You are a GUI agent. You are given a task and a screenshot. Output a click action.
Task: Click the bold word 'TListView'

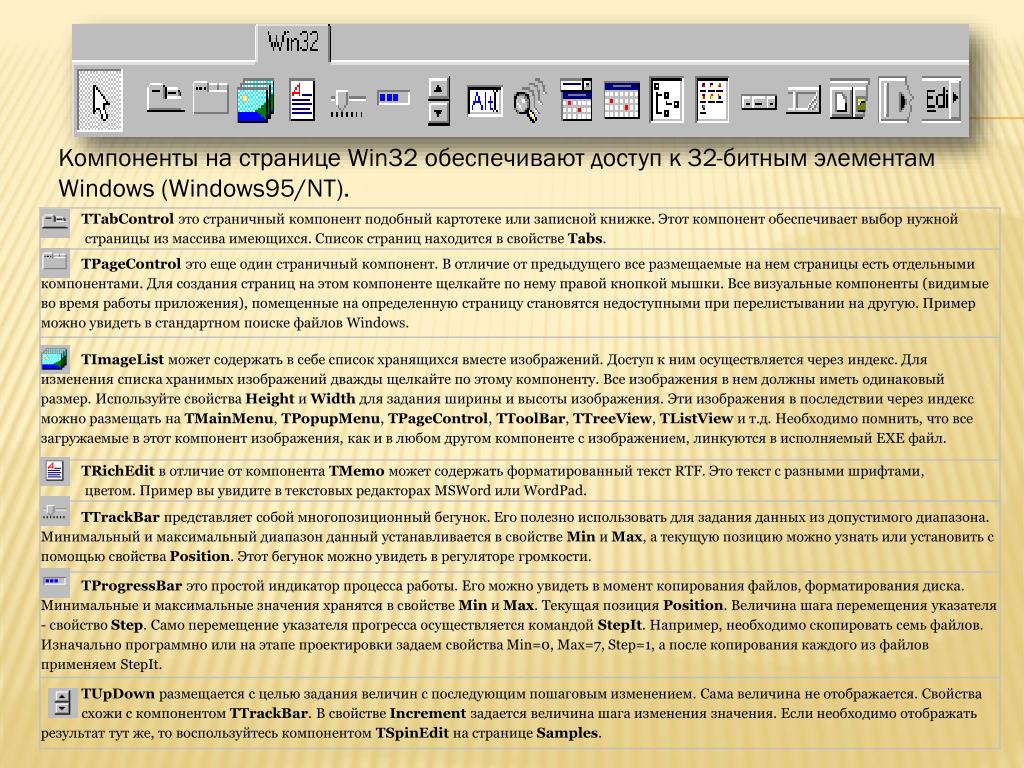[696, 418]
